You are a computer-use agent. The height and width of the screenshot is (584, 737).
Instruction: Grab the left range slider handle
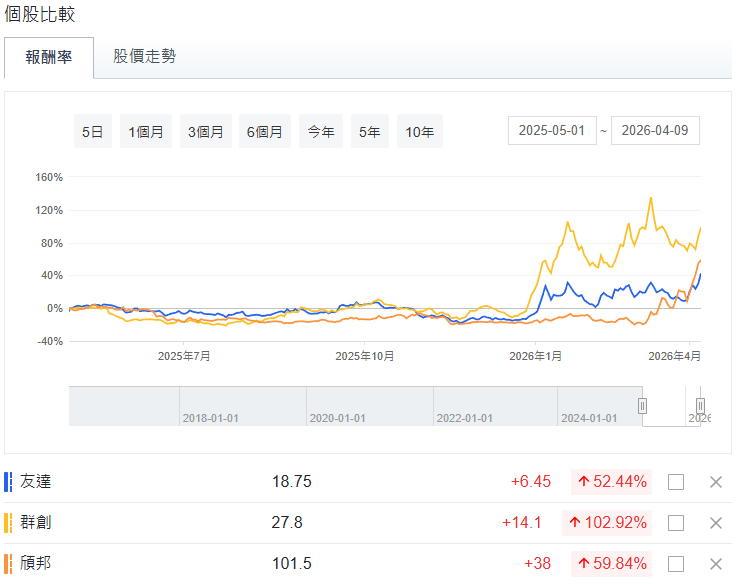(x=643, y=405)
